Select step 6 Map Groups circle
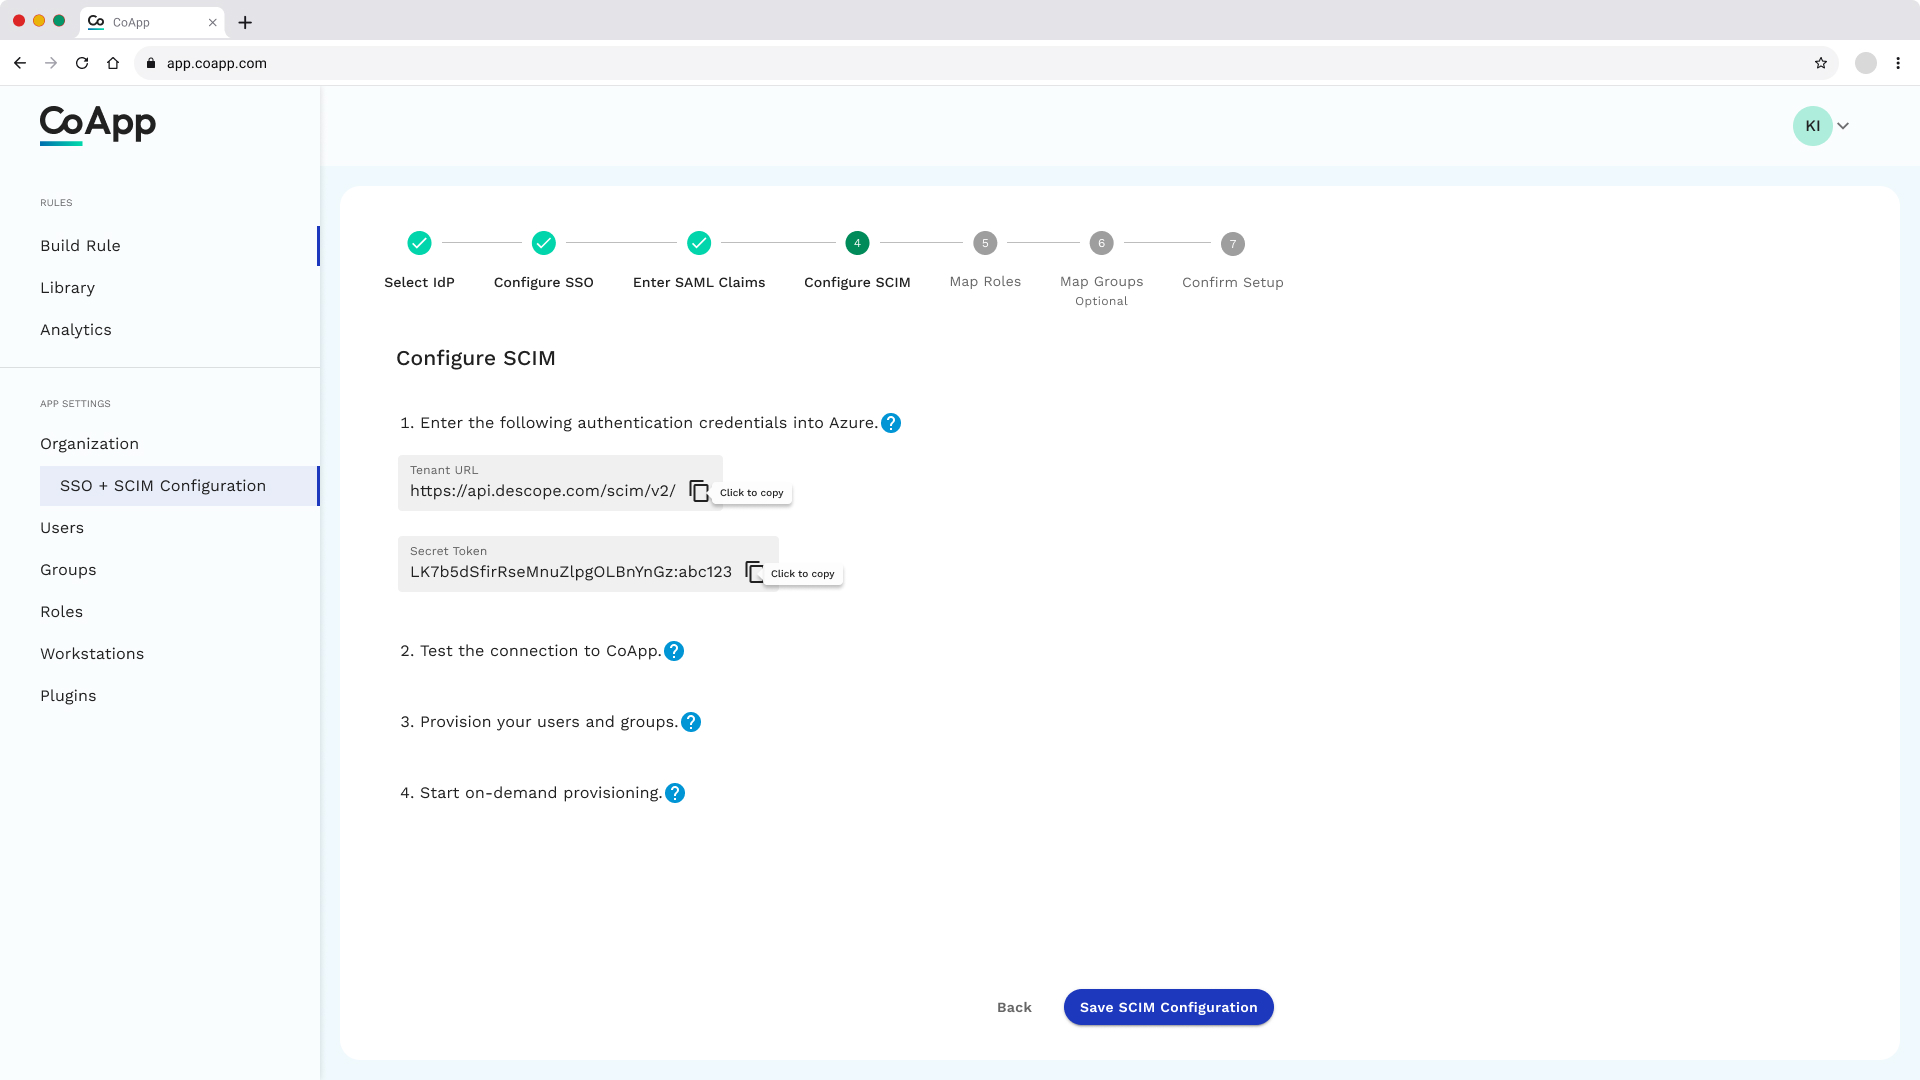The height and width of the screenshot is (1080, 1920). pyautogui.click(x=1101, y=243)
